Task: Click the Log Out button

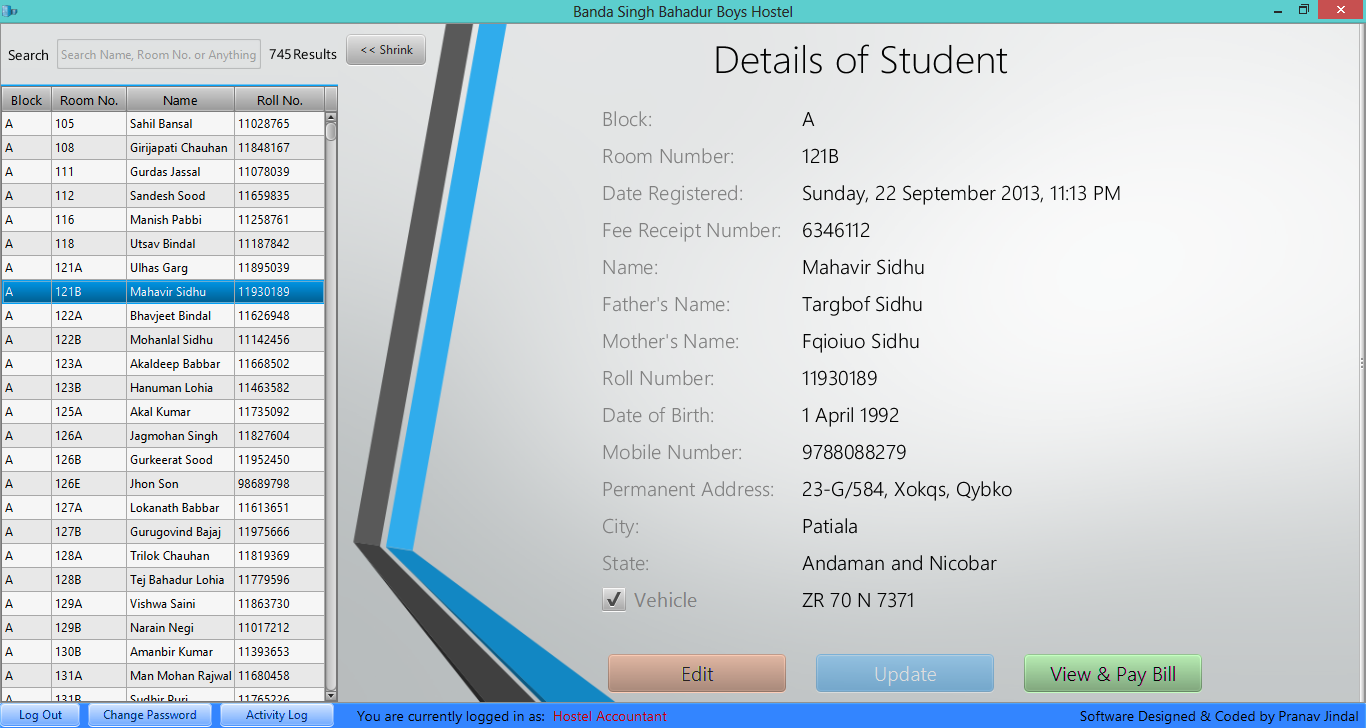Action: pyautogui.click(x=41, y=715)
